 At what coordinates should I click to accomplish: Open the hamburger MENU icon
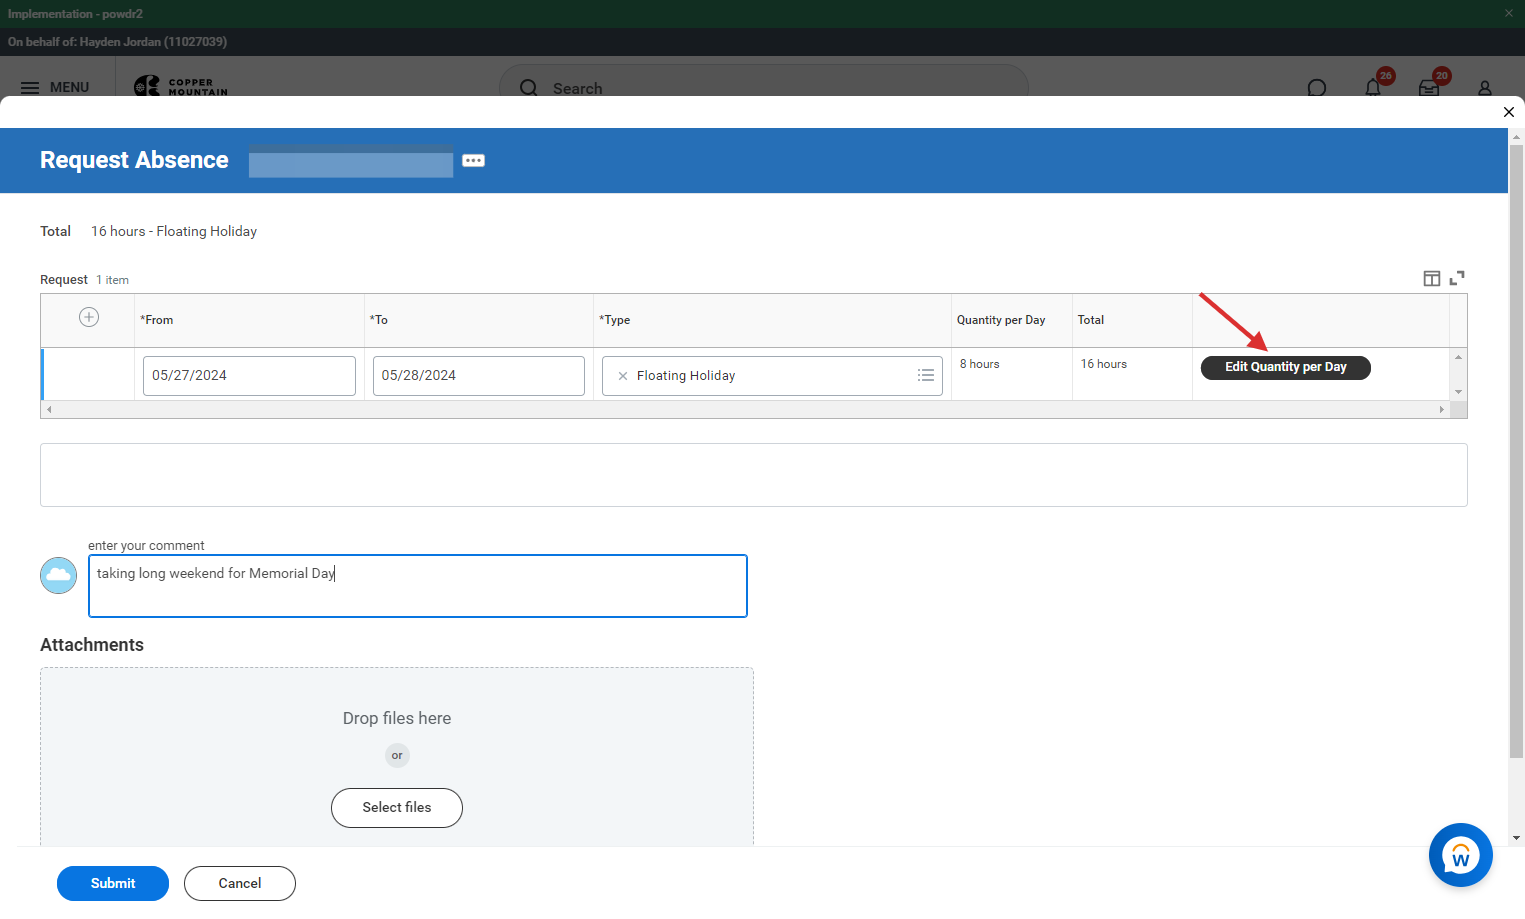point(30,88)
